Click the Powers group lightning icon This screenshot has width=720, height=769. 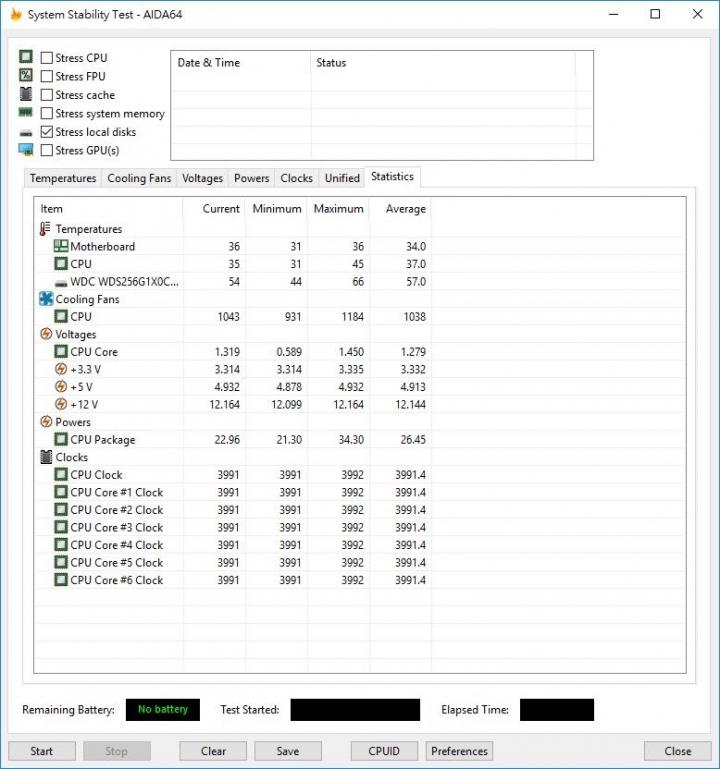(x=46, y=422)
